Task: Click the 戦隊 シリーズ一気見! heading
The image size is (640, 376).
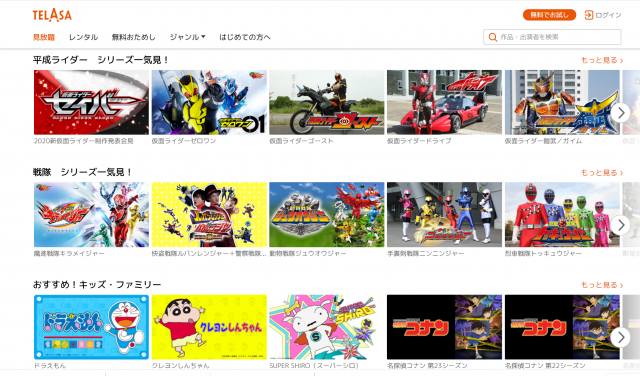Action: click(x=82, y=172)
